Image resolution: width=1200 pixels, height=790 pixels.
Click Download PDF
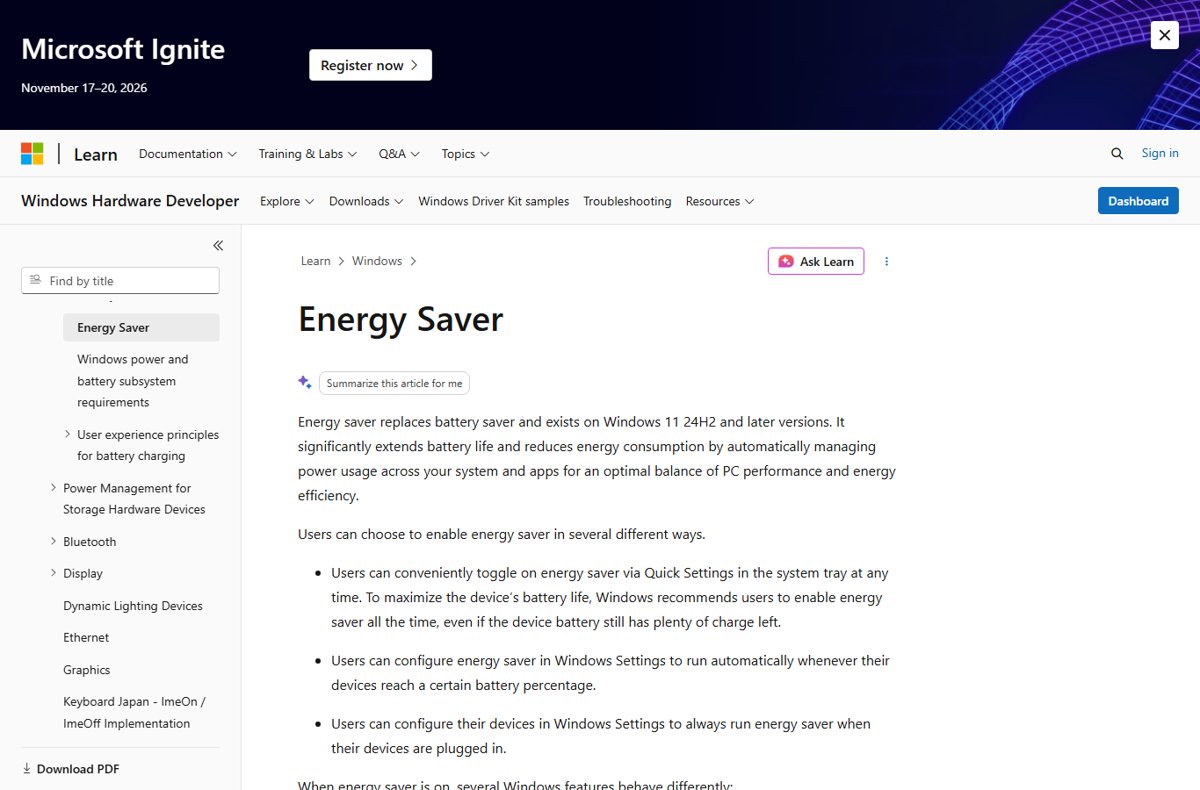coord(70,769)
